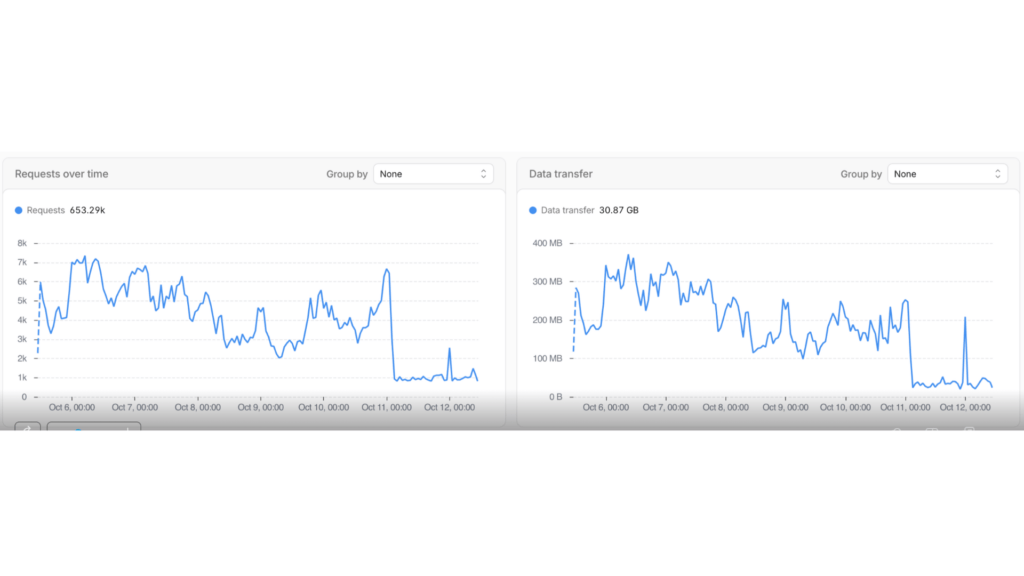Select the 653.29k requests total value

point(88,210)
